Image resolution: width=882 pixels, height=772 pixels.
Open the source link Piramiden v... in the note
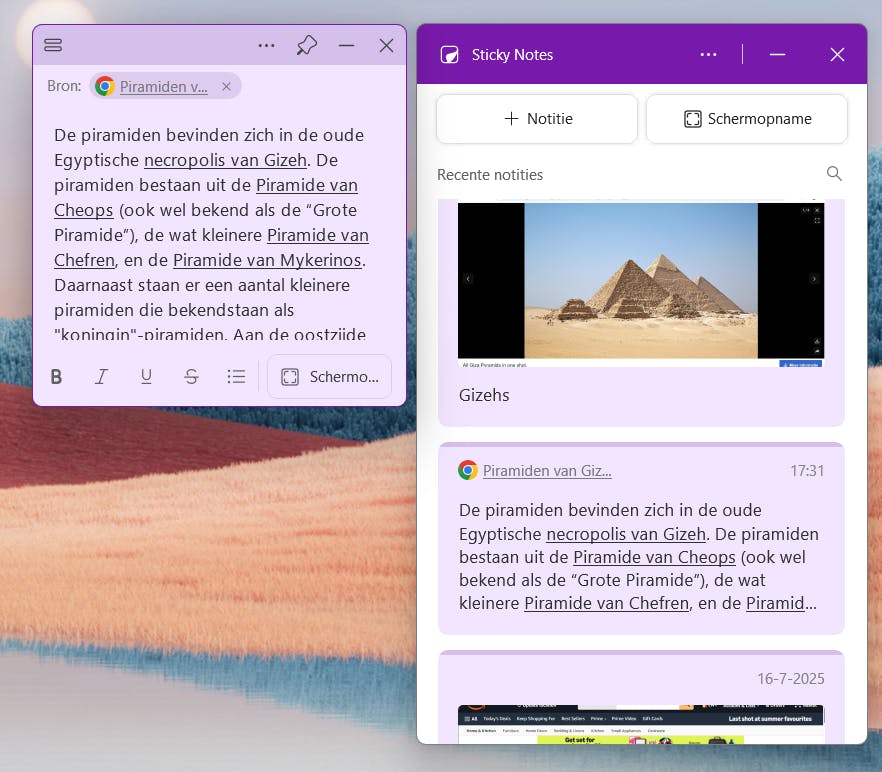pyautogui.click(x=164, y=87)
